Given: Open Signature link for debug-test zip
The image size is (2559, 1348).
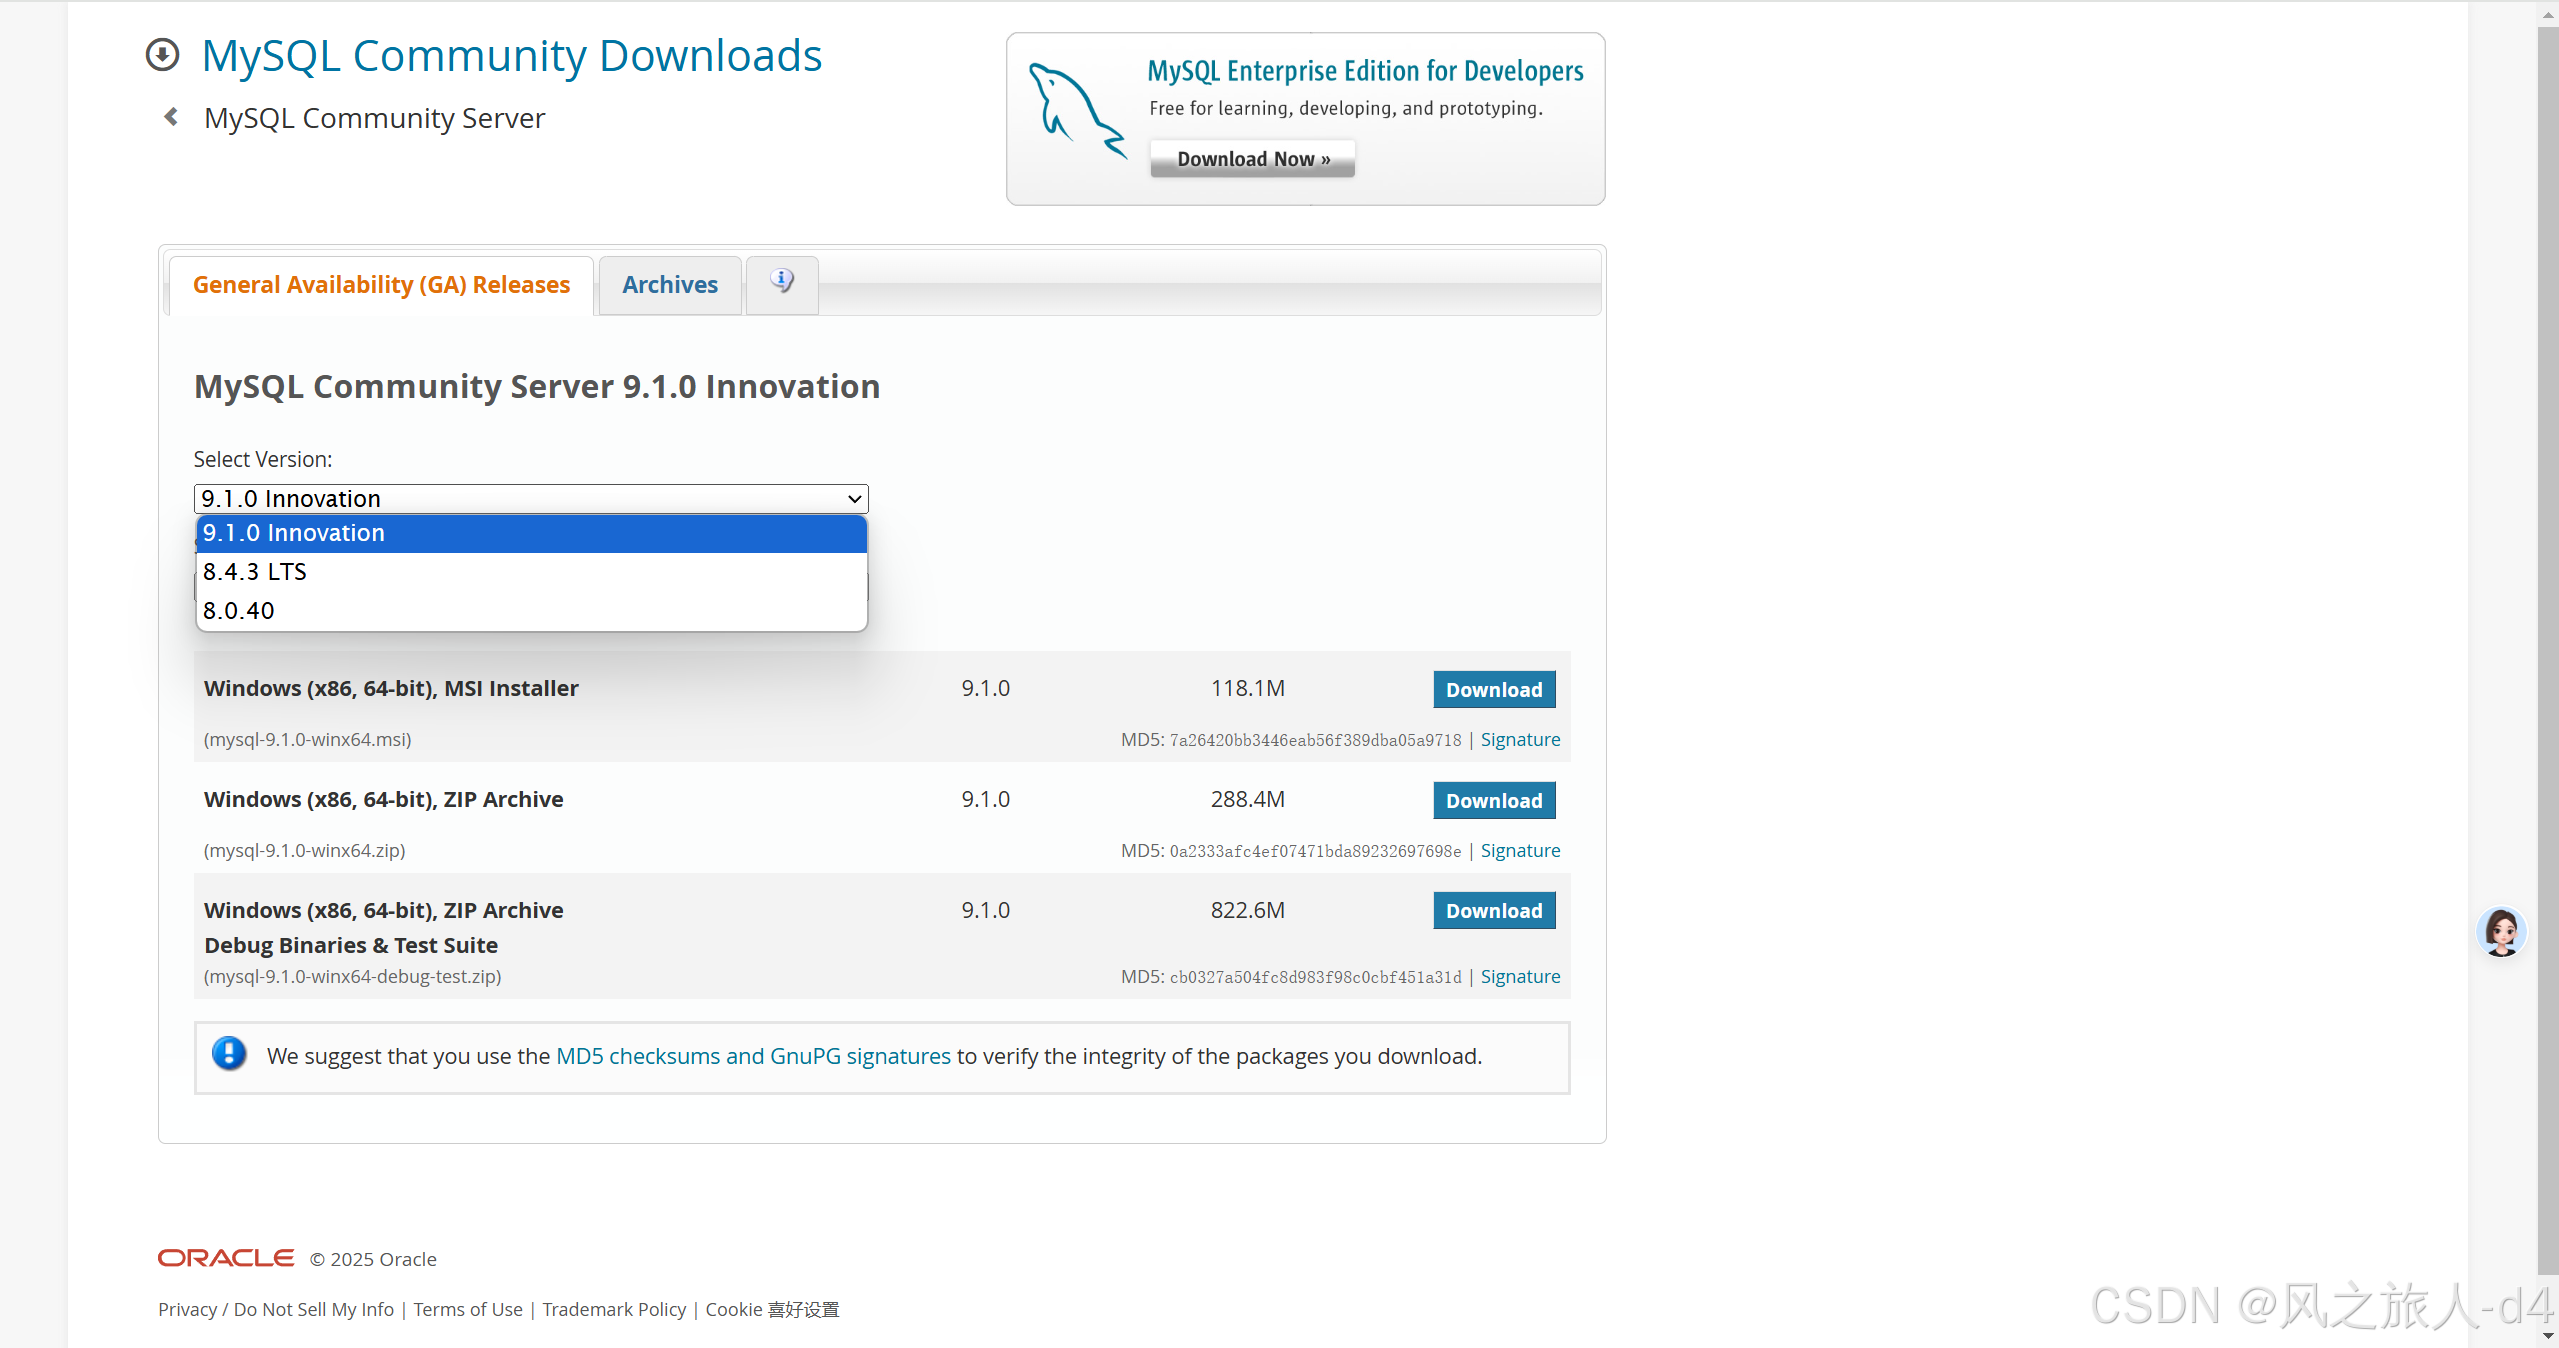Looking at the screenshot, I should coord(1520,977).
